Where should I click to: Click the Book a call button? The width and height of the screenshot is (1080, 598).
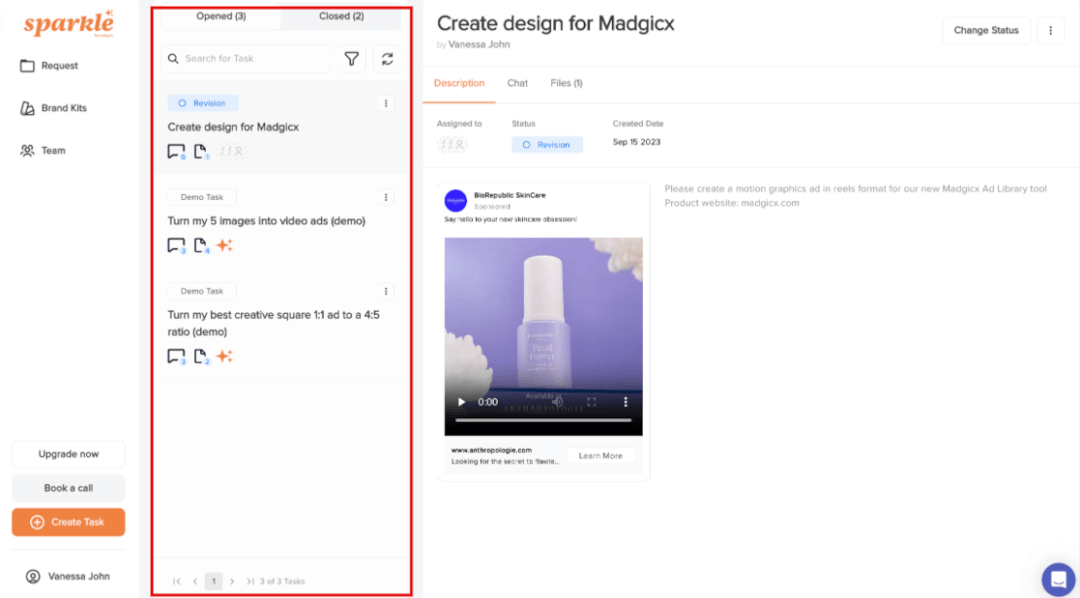(68, 488)
